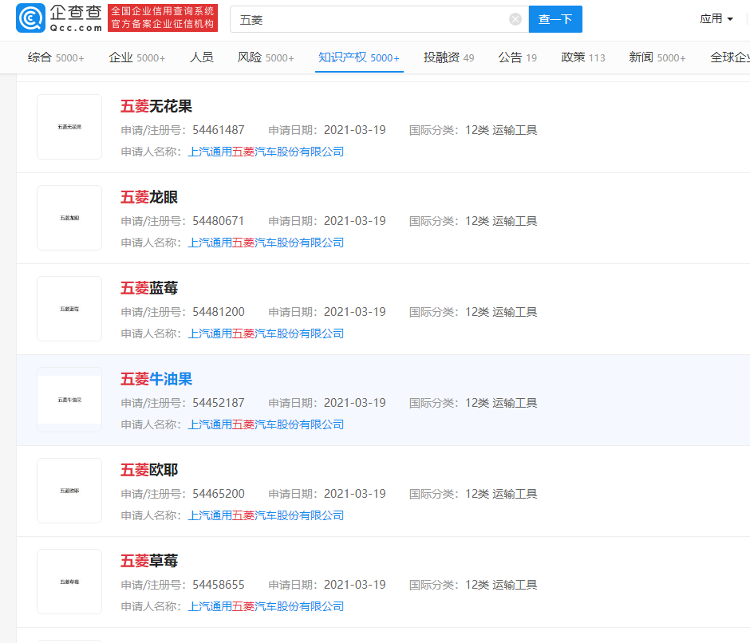Open applicant company link under 五菱欧耶
The height and width of the screenshot is (643, 750).
click(x=266, y=515)
